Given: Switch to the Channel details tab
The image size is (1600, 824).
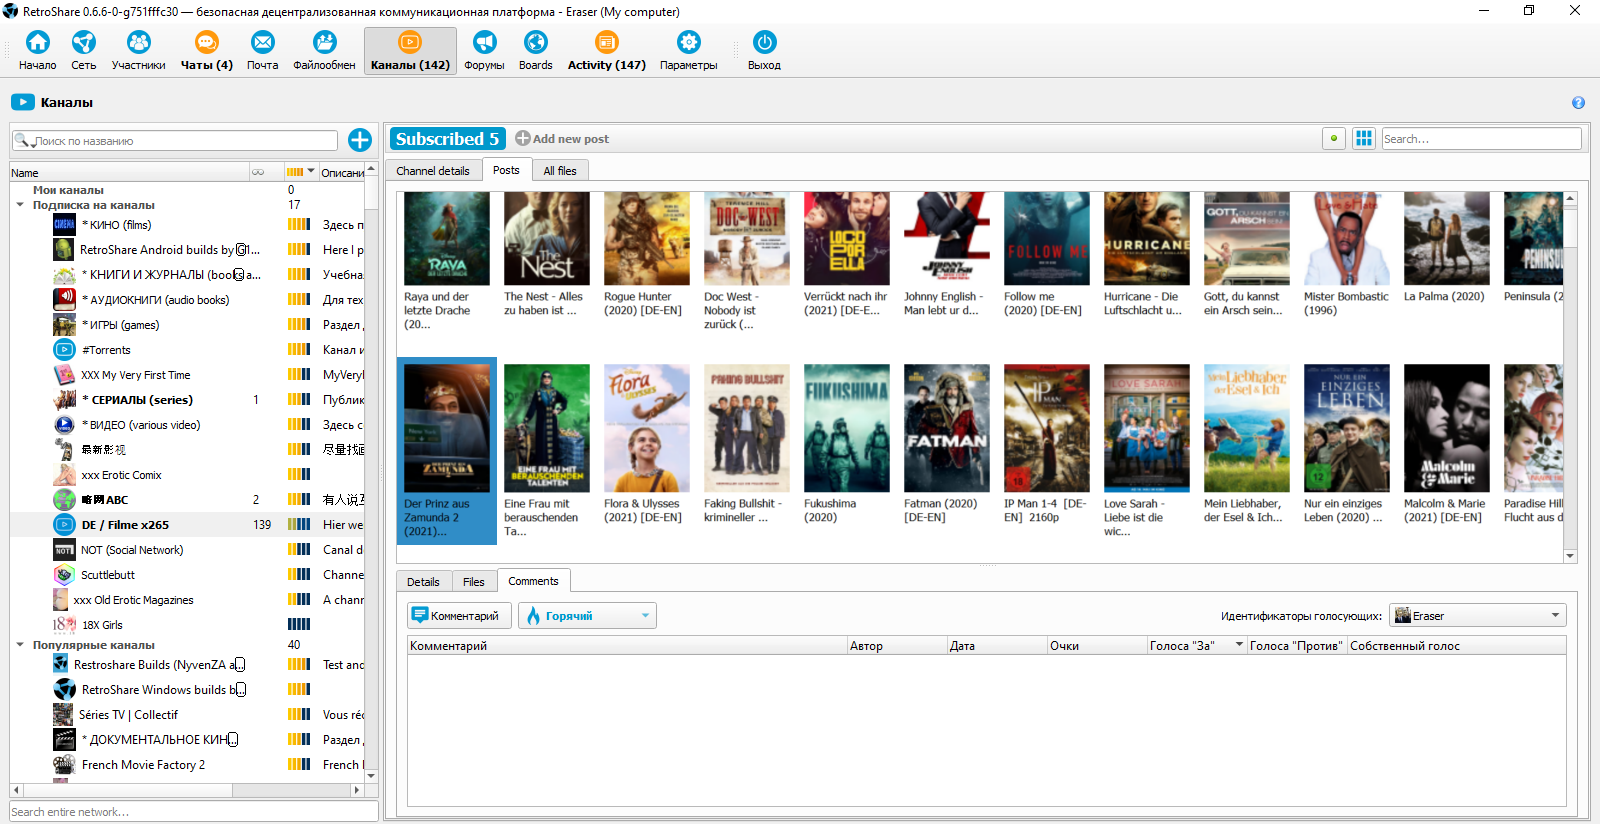Looking at the screenshot, I should pyautogui.click(x=433, y=171).
